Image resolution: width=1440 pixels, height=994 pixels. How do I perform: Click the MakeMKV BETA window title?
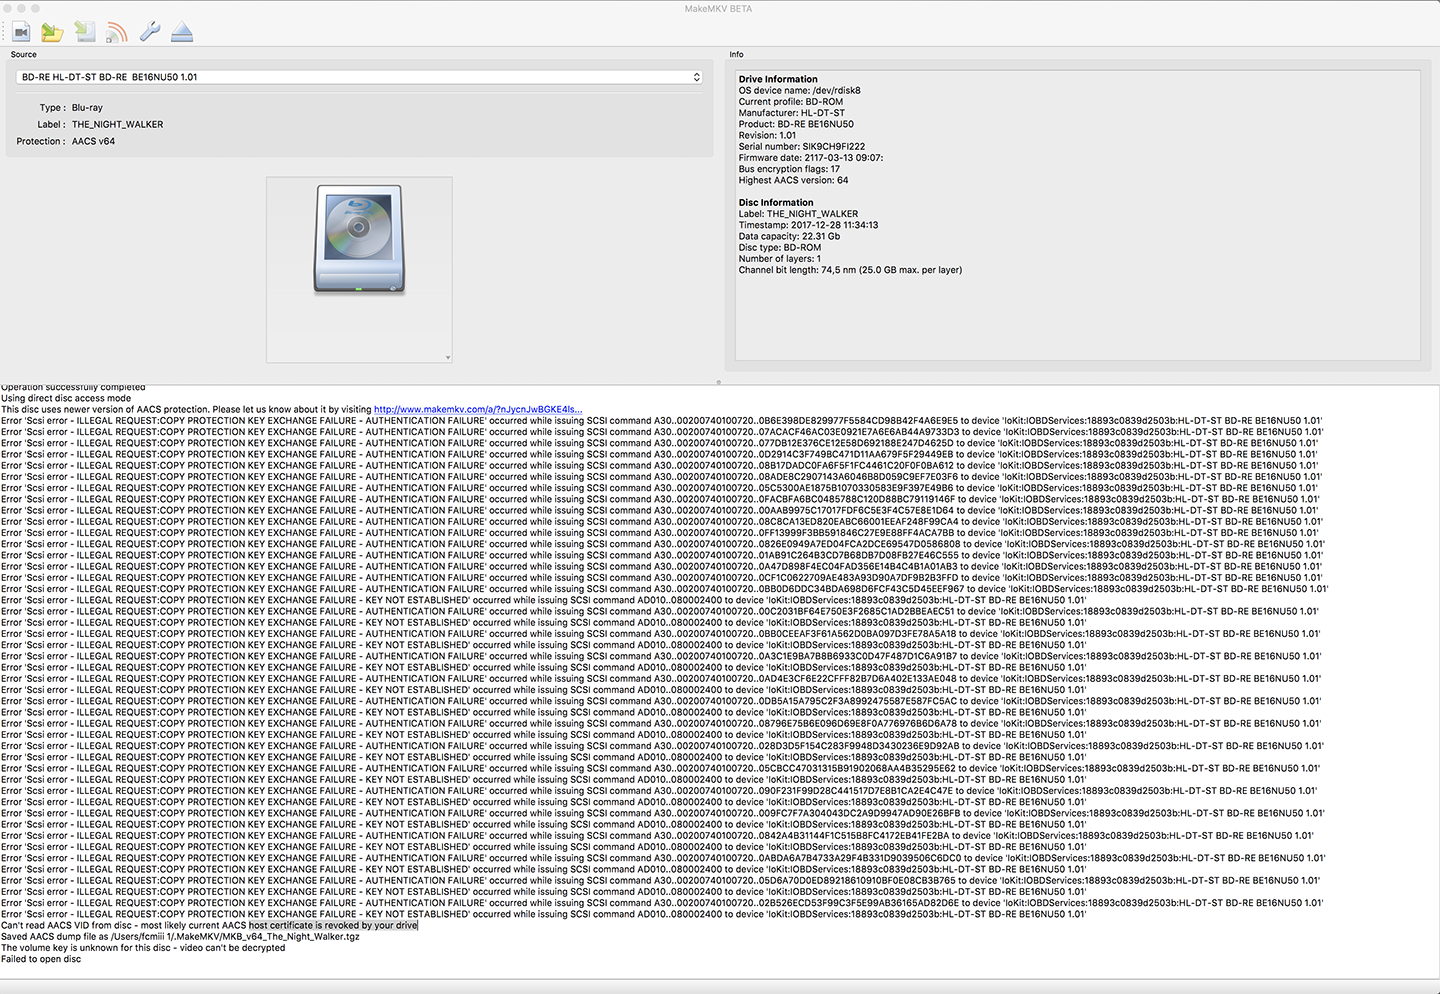pyautogui.click(x=718, y=9)
